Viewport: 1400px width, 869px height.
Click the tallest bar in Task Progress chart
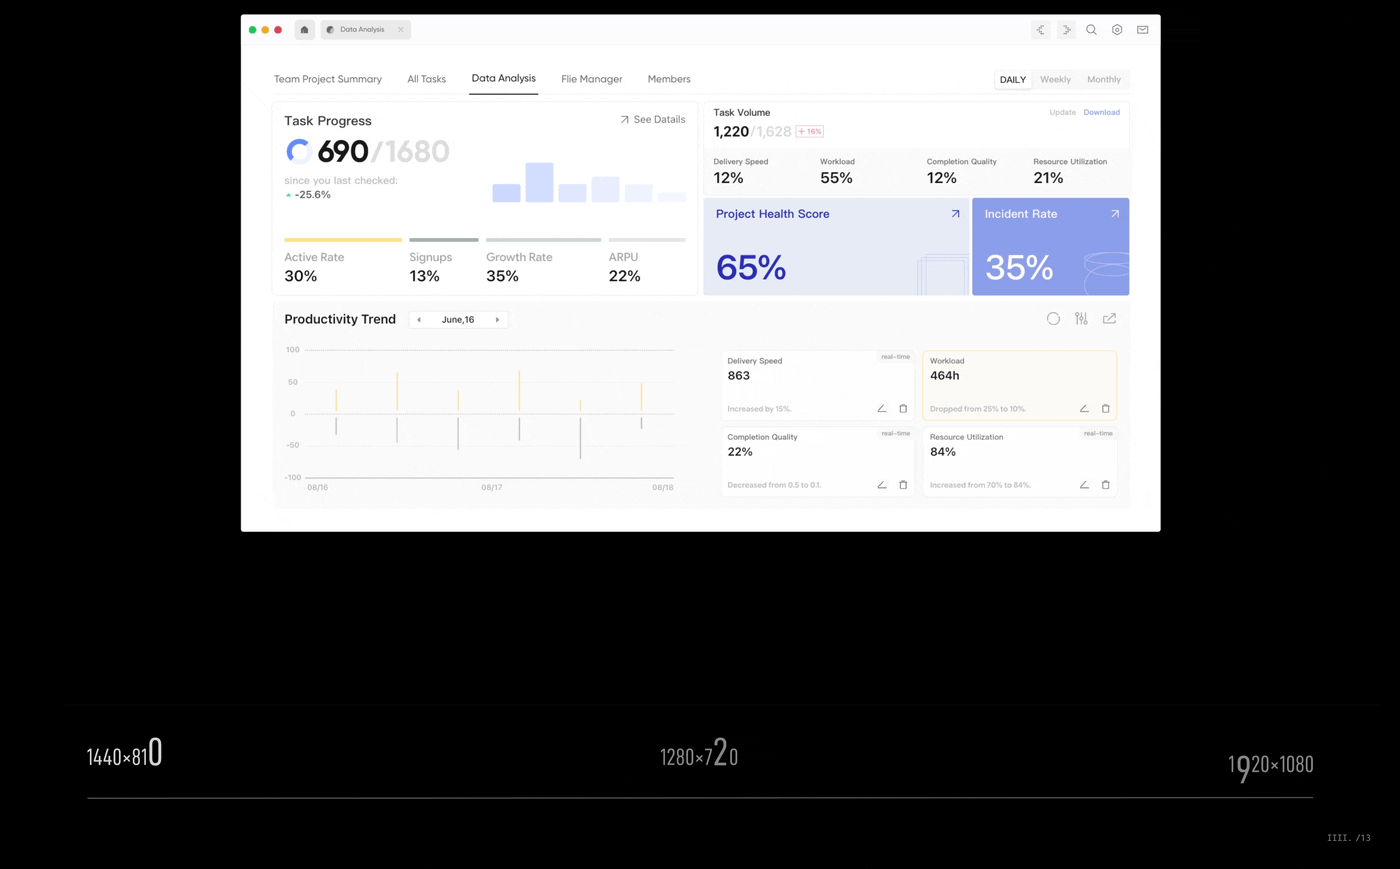click(539, 183)
